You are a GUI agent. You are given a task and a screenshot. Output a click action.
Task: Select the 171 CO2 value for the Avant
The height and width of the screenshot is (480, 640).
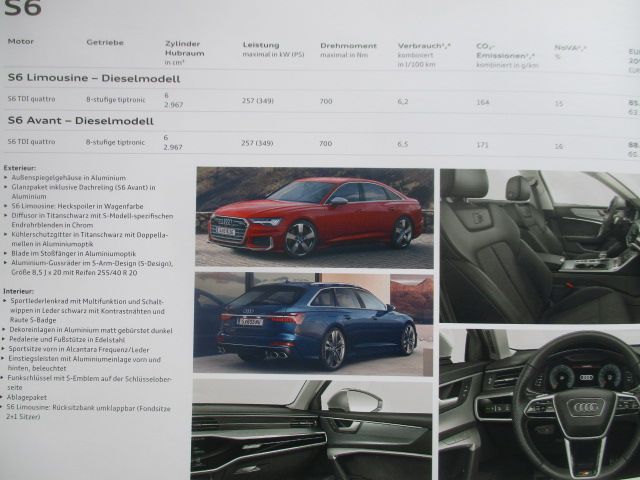tap(482, 145)
